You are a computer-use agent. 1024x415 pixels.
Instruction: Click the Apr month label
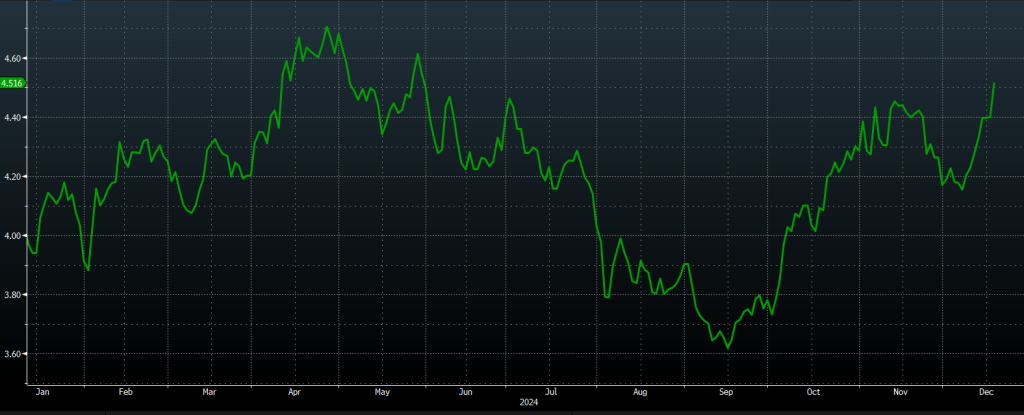(294, 392)
